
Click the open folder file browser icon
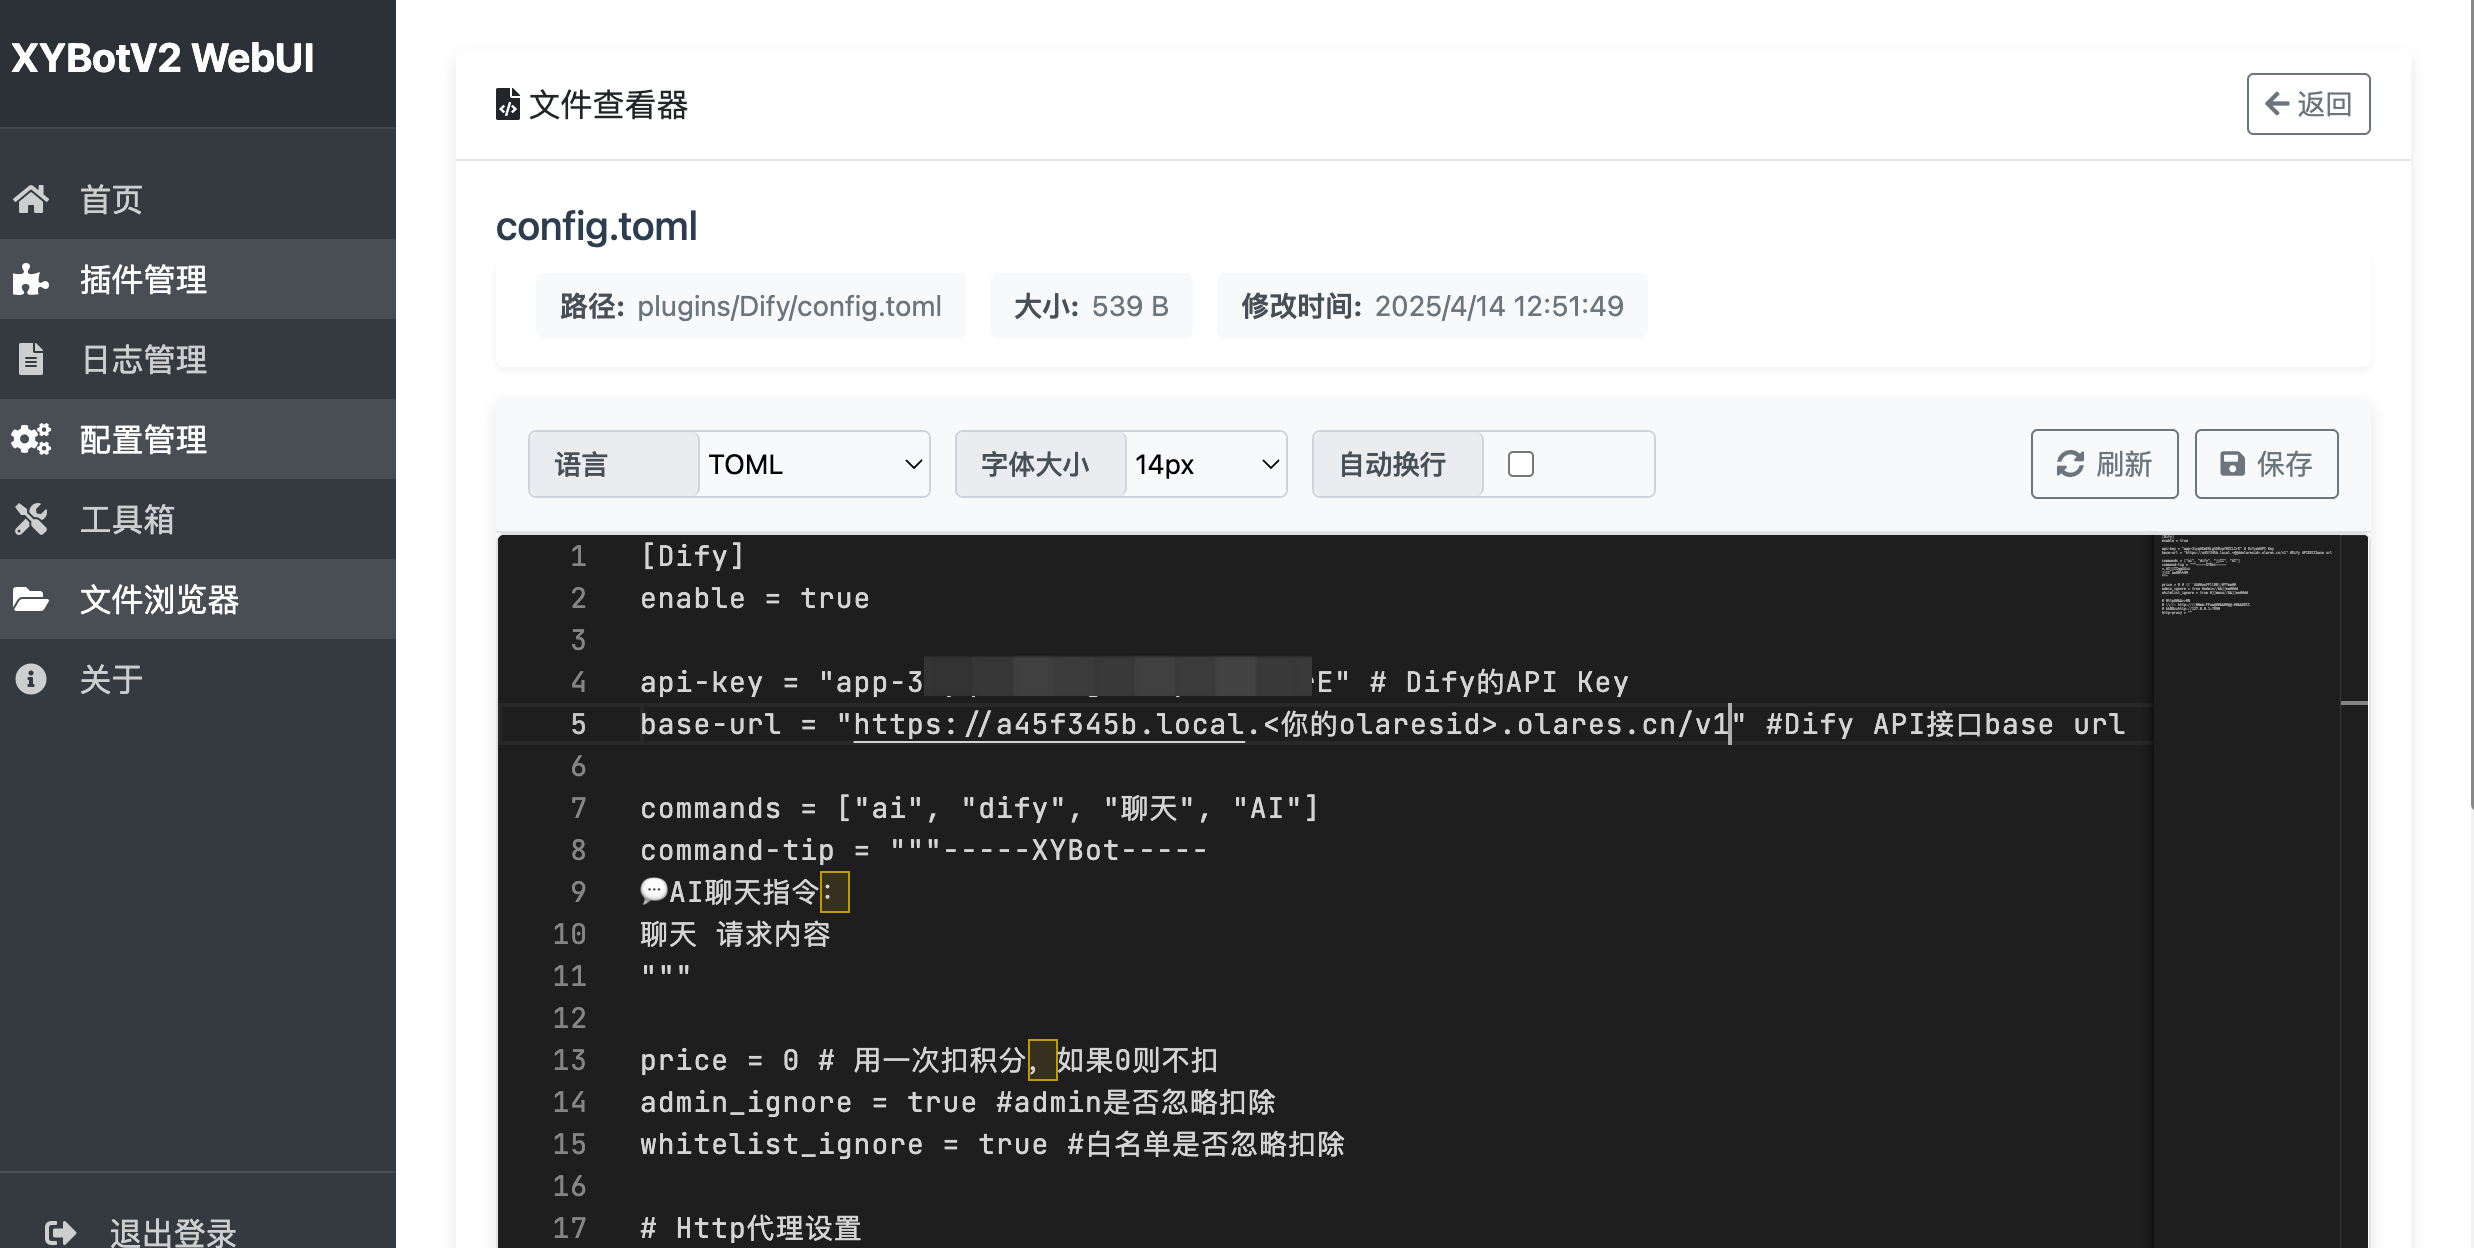(x=31, y=599)
